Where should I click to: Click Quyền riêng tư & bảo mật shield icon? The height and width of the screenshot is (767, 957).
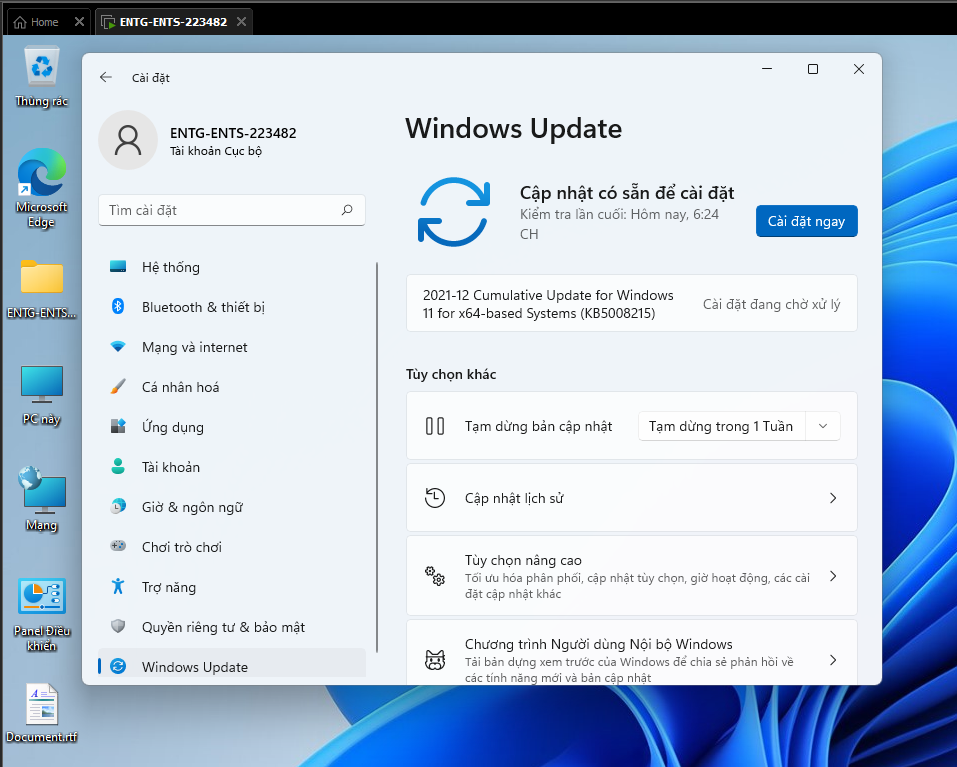click(x=118, y=626)
